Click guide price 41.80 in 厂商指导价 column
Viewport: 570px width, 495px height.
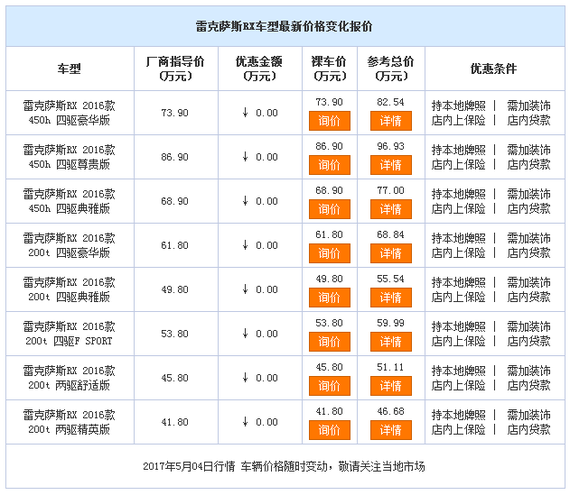[x=175, y=422]
